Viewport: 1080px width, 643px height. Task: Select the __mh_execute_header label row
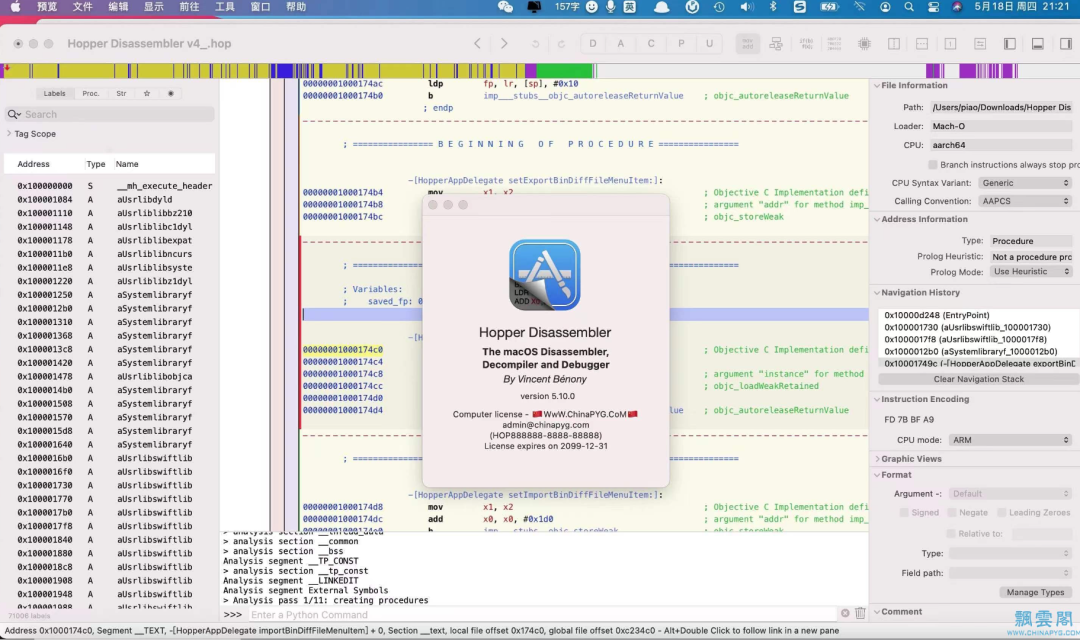click(110, 186)
